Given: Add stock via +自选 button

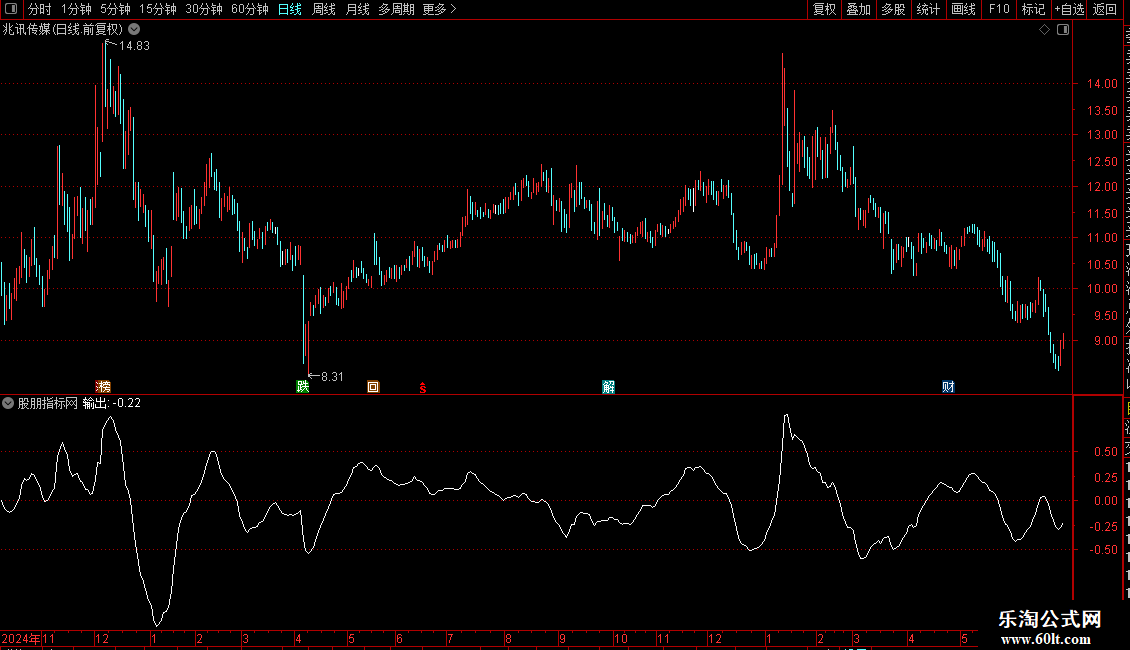Looking at the screenshot, I should click(x=1069, y=9).
